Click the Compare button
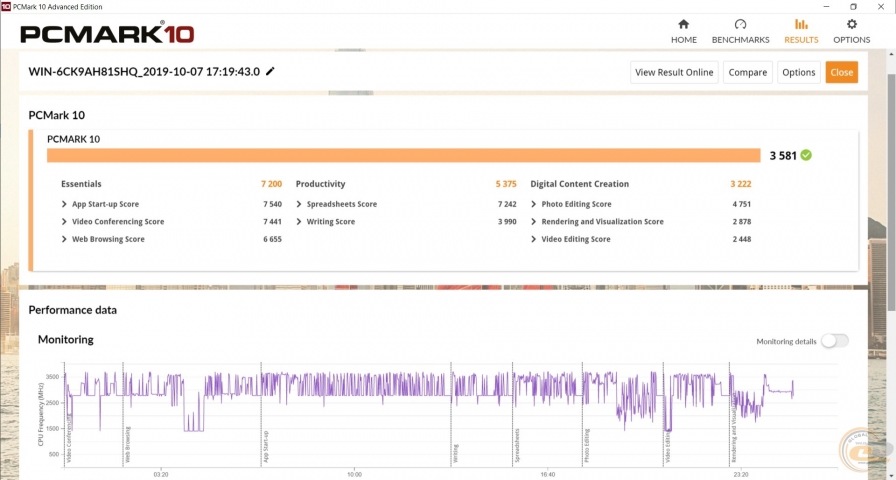 coord(747,72)
